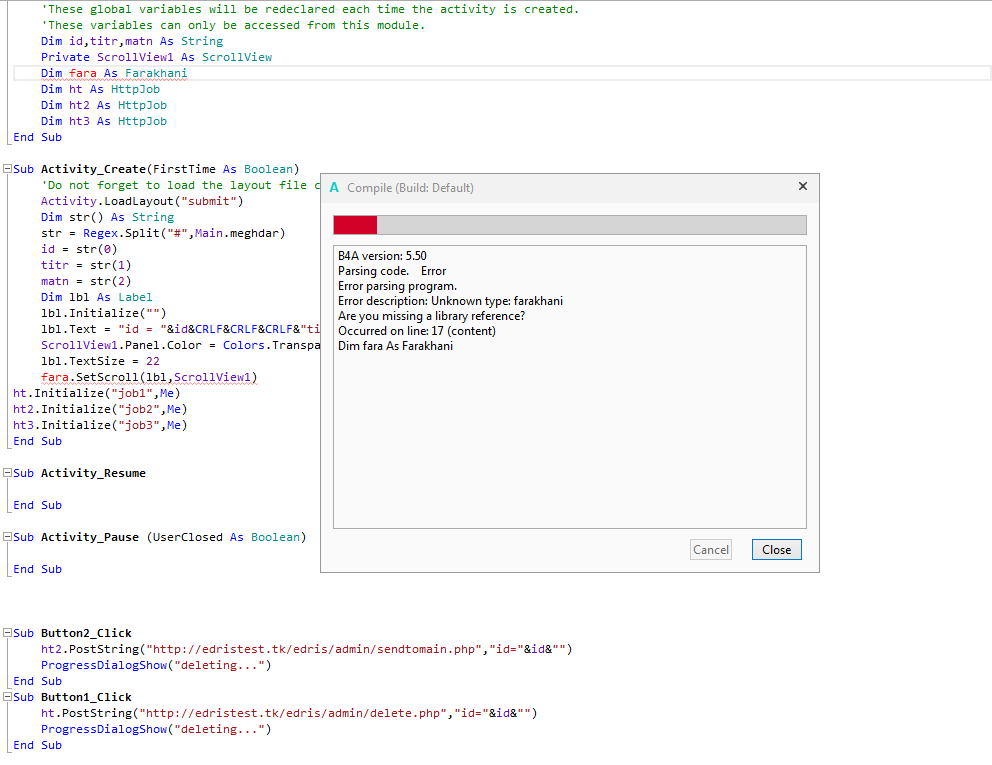Collapse the Activity_Pause sub
The height and width of the screenshot is (765, 992).
click(x=8, y=537)
